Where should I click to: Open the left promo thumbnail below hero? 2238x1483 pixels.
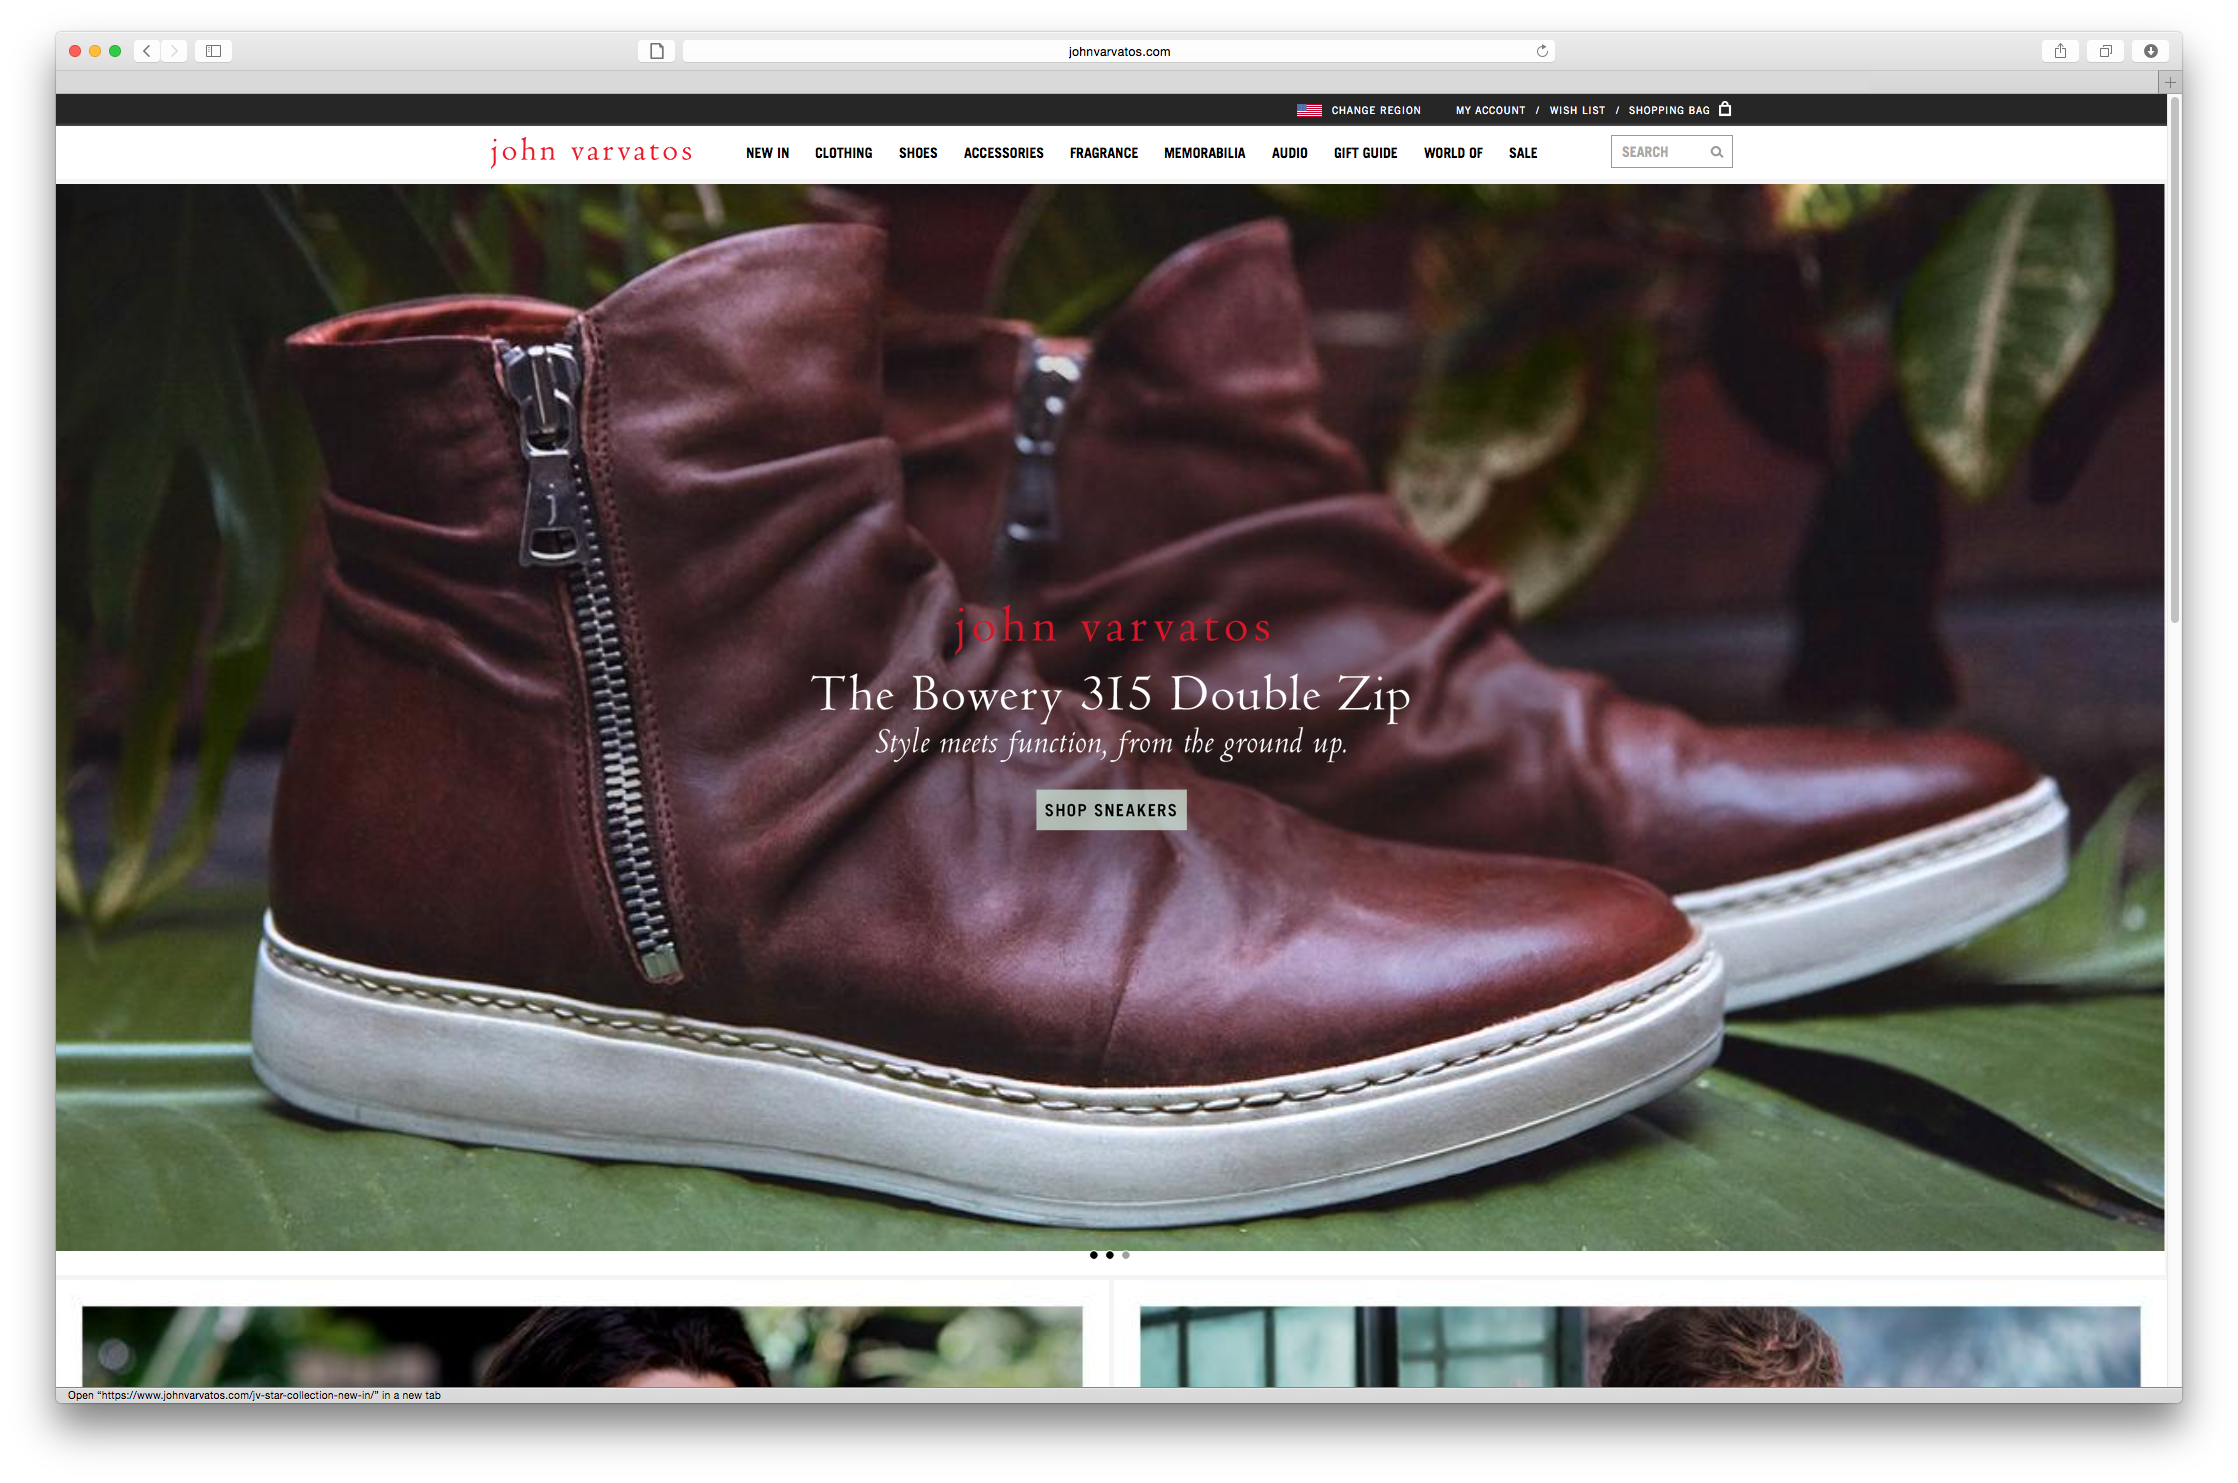582,1346
